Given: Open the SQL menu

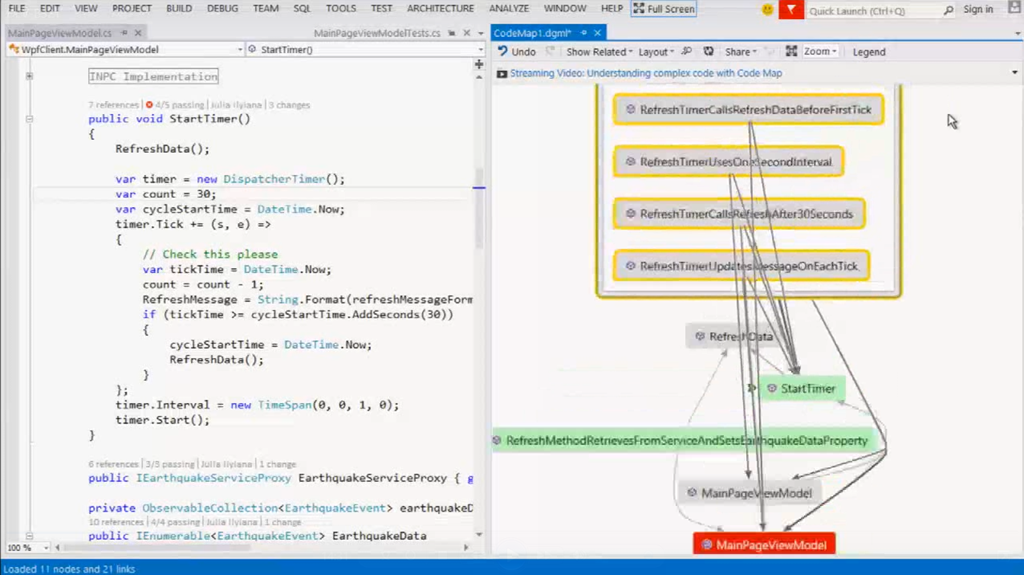Looking at the screenshot, I should click(302, 8).
